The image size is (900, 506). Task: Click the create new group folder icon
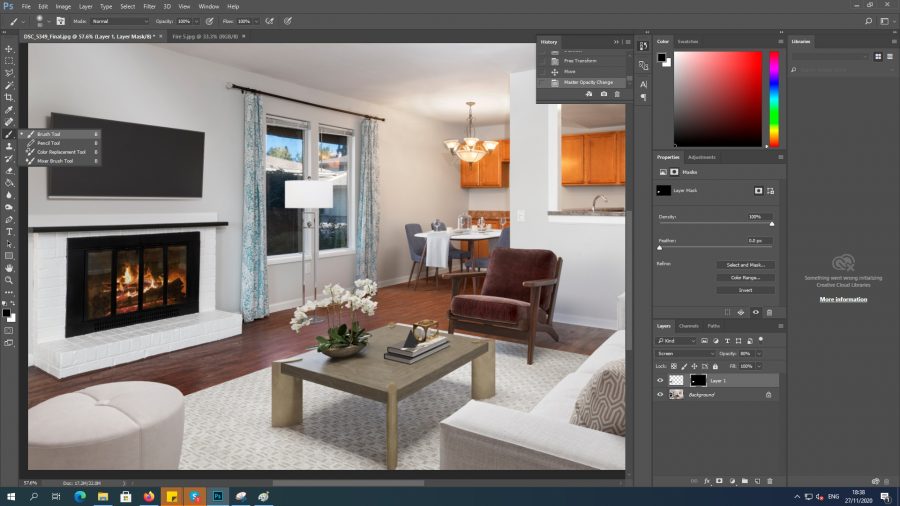(744, 481)
